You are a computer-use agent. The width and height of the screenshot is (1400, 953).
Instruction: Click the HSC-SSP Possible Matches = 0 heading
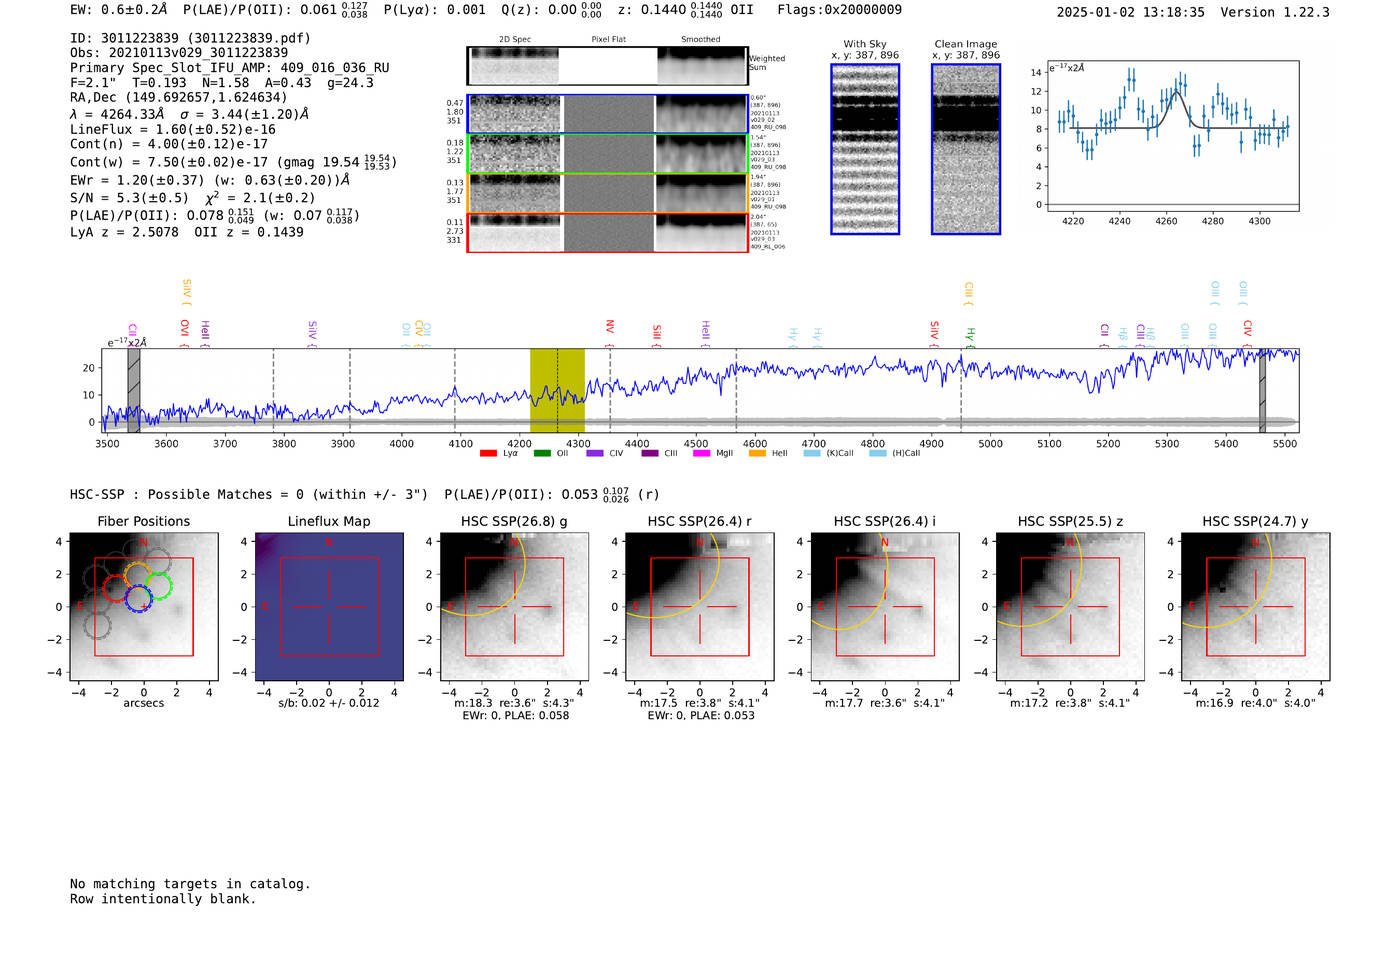pos(249,494)
